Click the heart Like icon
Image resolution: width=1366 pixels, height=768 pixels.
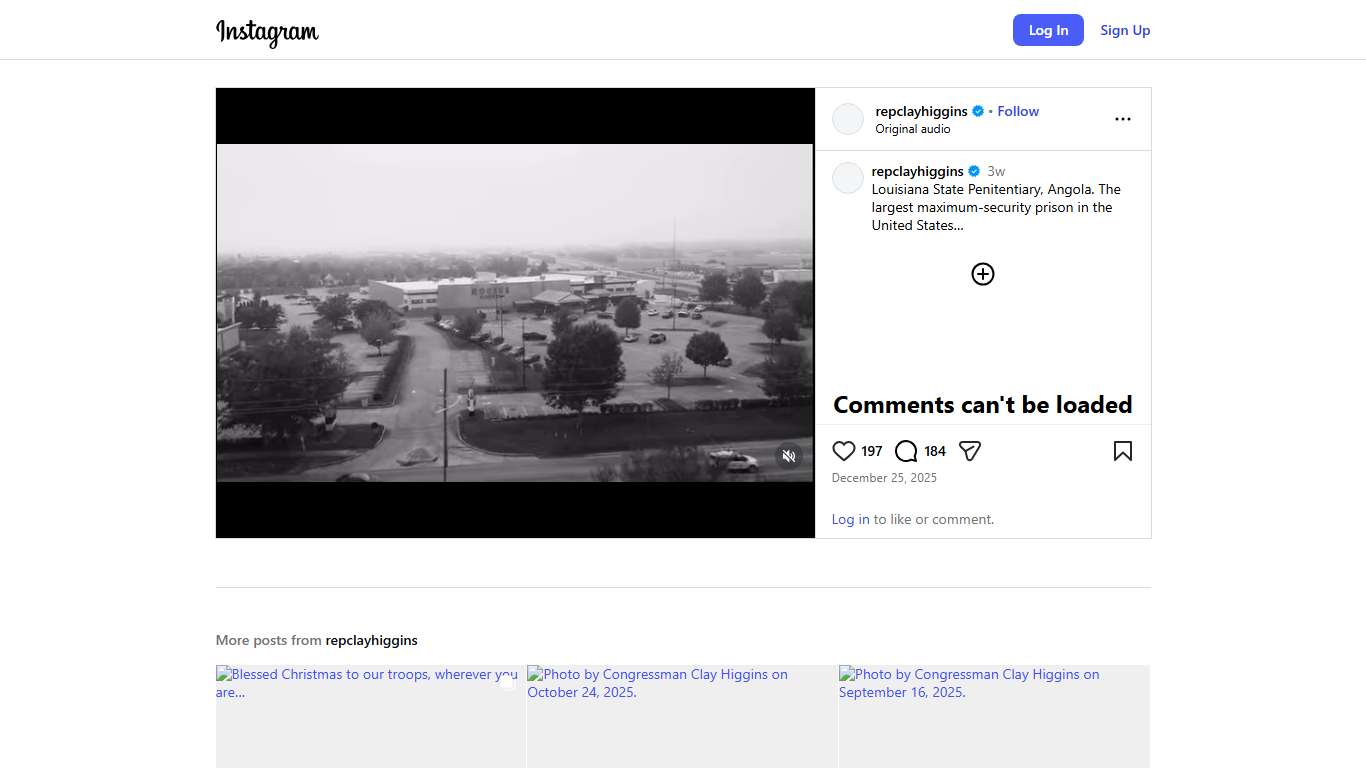(844, 451)
